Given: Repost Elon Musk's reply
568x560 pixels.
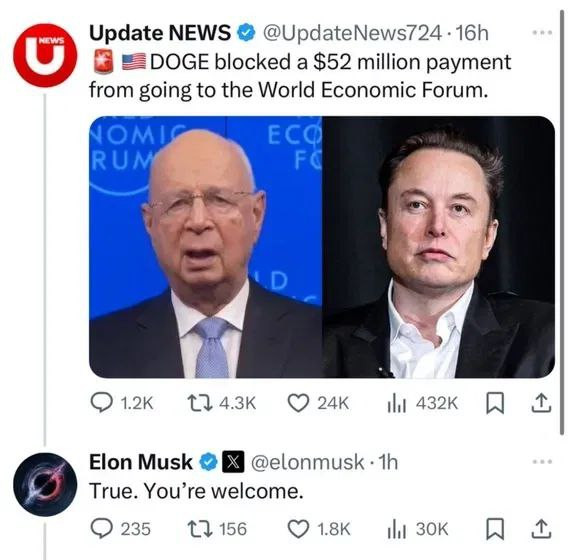Looking at the screenshot, I should point(217,529).
